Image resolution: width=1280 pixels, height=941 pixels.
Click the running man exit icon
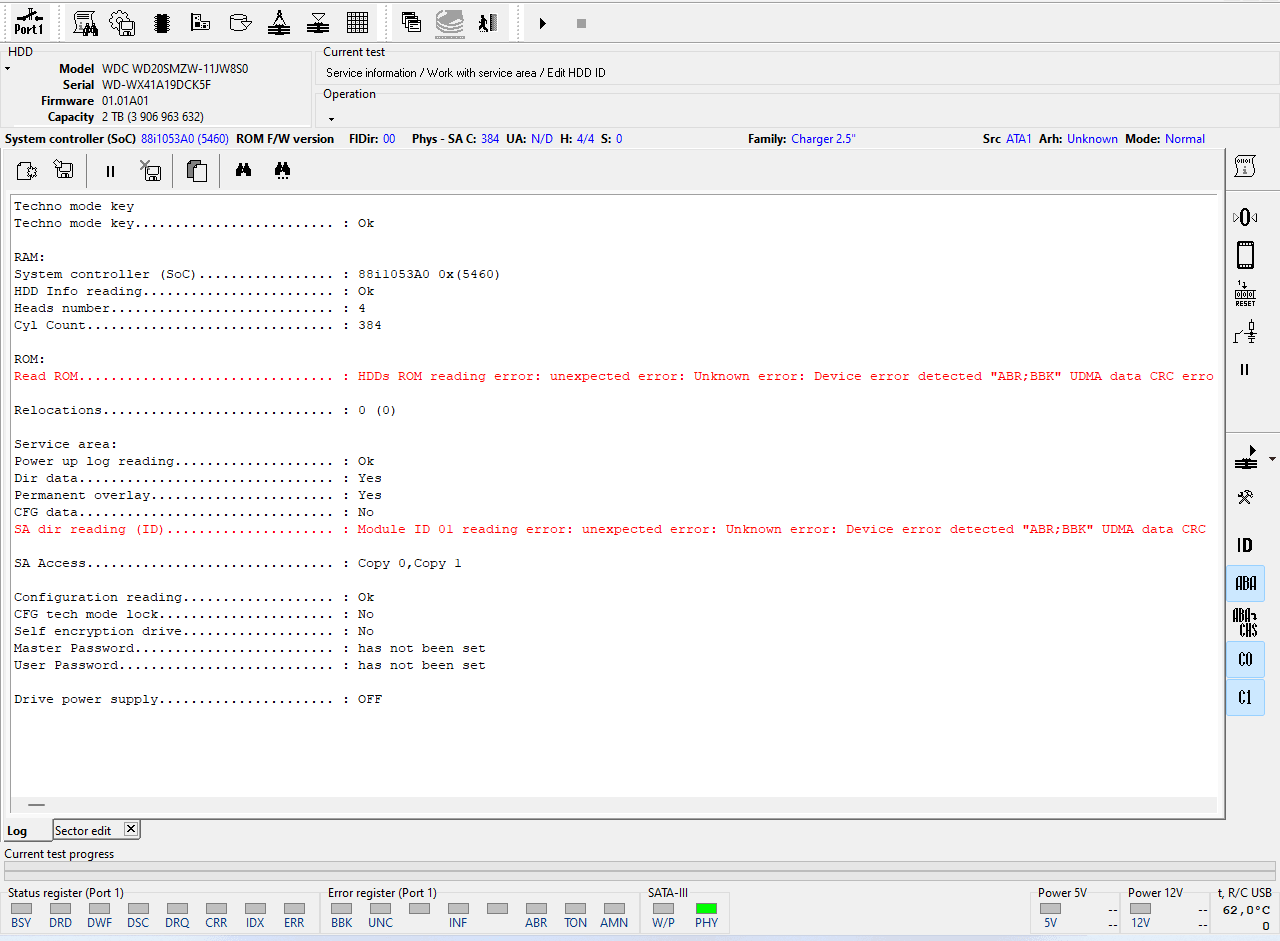[x=487, y=23]
